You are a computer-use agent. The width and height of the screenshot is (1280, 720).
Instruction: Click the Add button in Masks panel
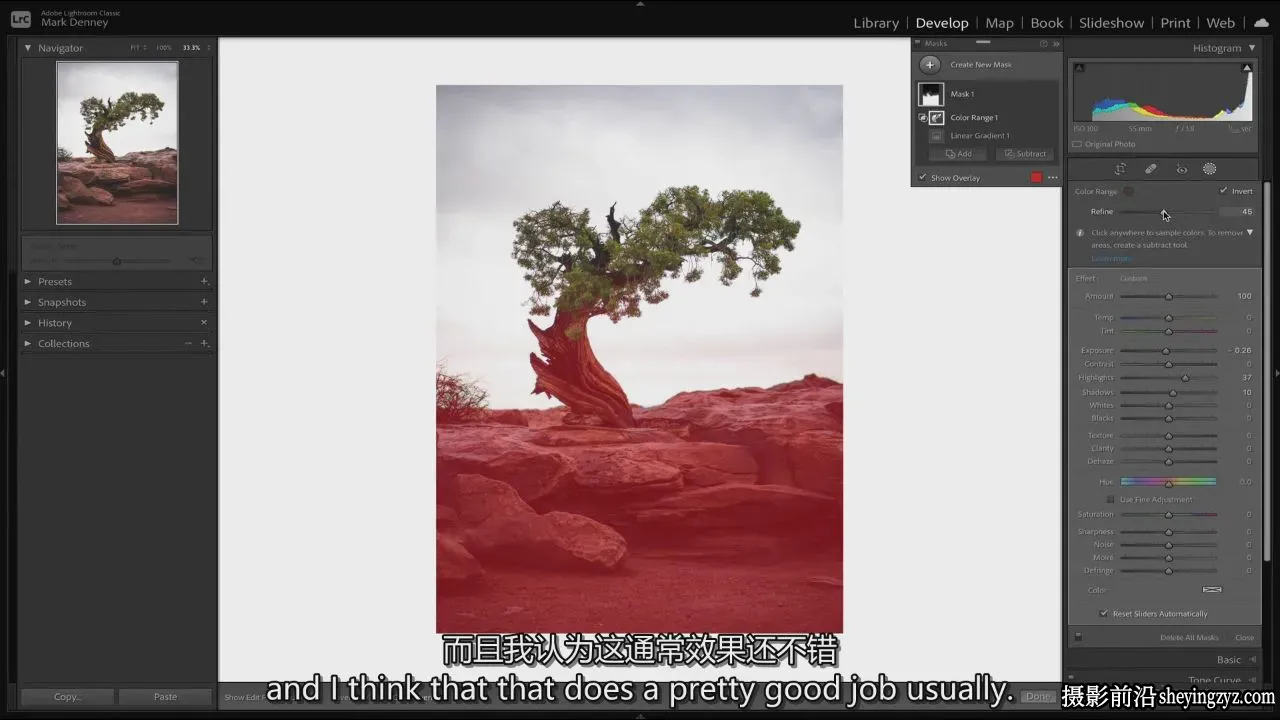958,154
